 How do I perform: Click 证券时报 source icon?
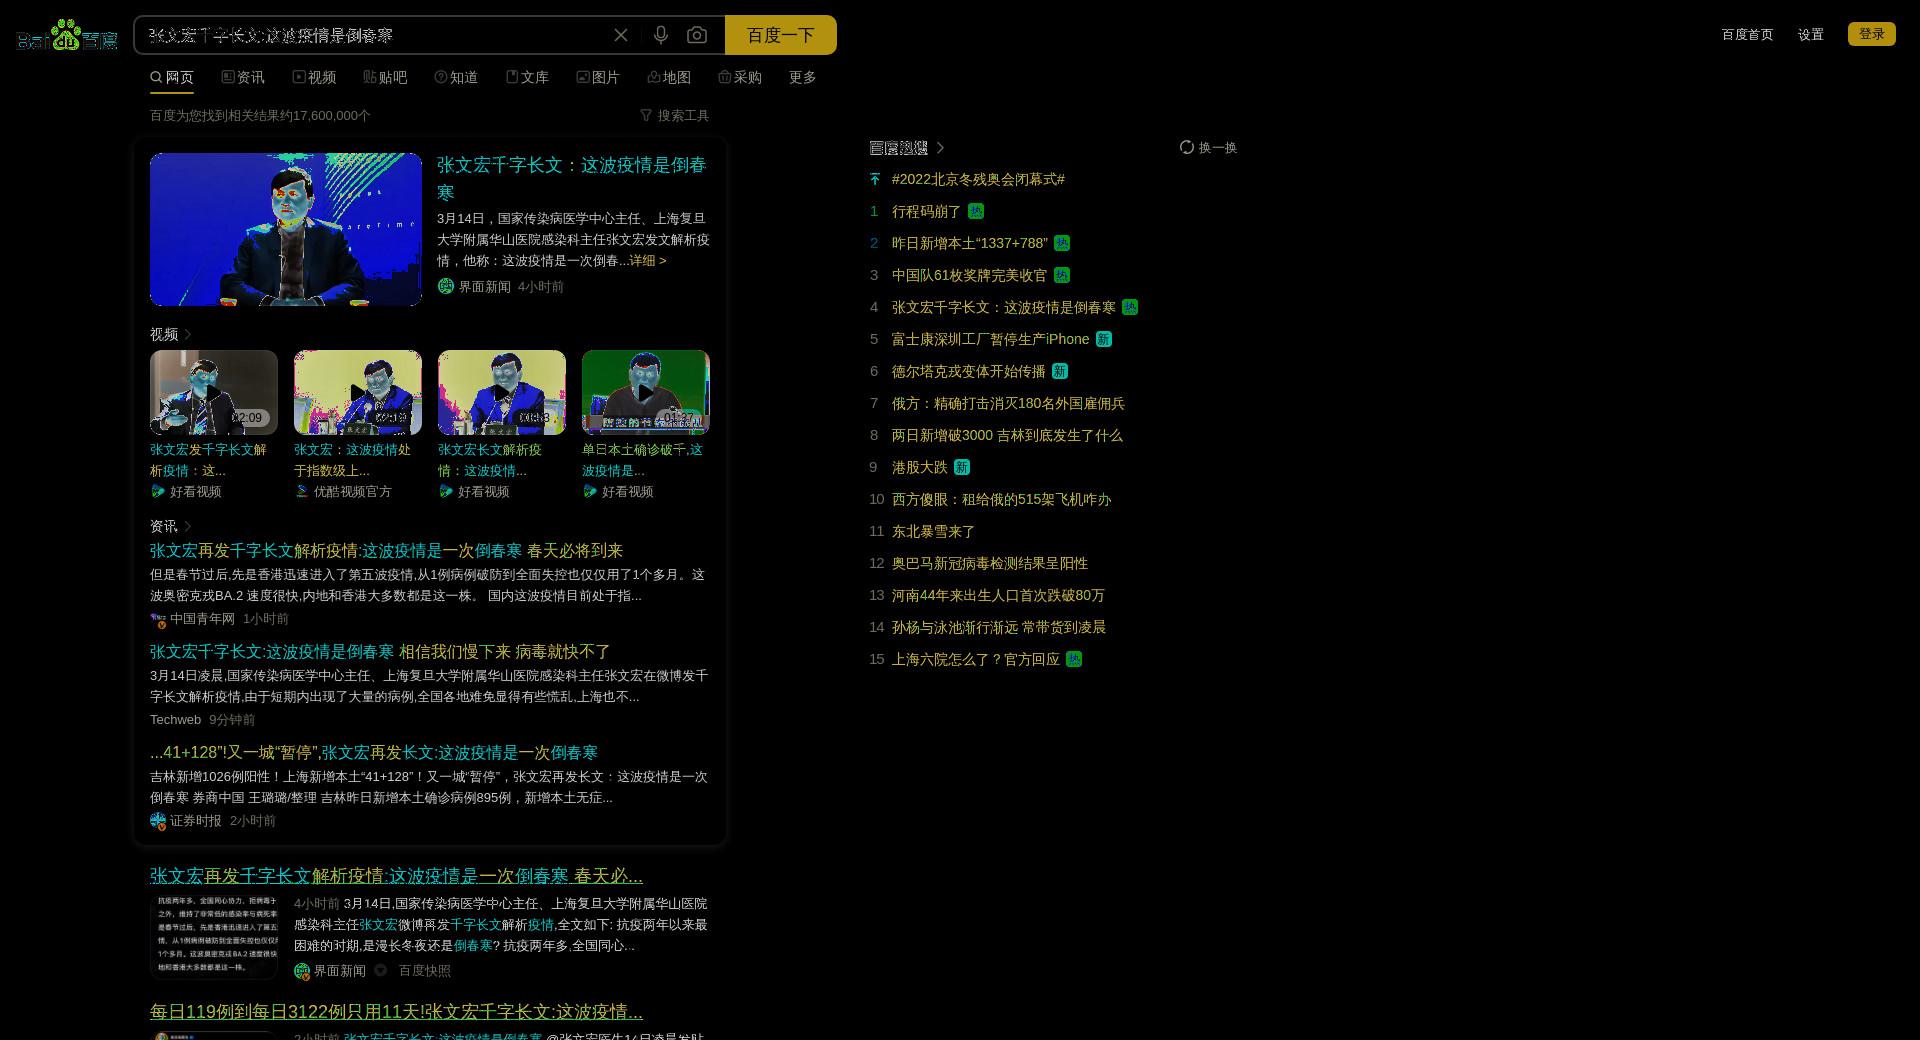[158, 821]
